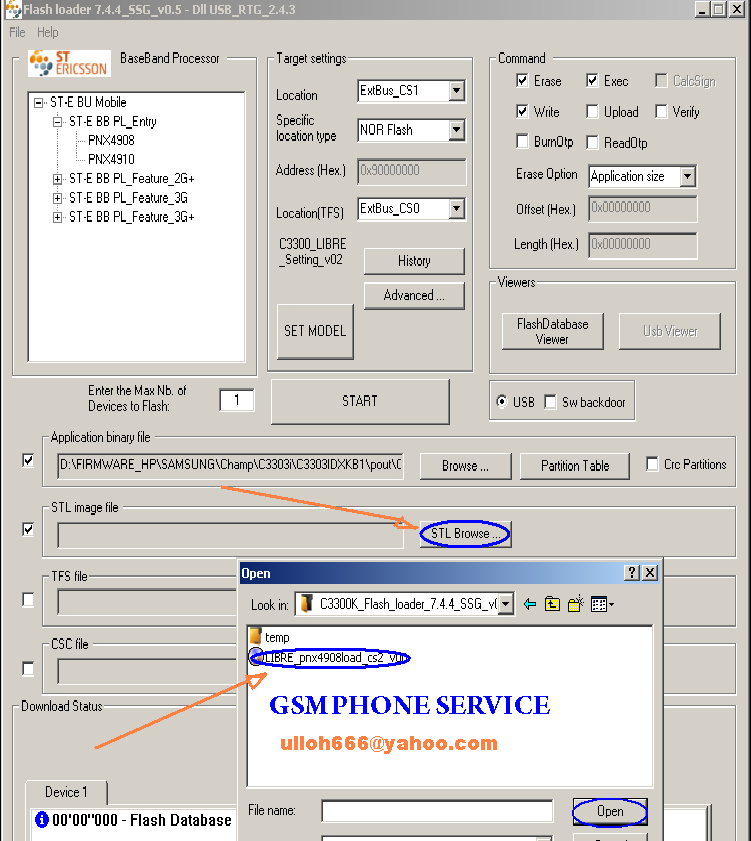This screenshot has height=841, width=751.
Task: Open the FlashDatabase Viewer
Action: [x=553, y=331]
